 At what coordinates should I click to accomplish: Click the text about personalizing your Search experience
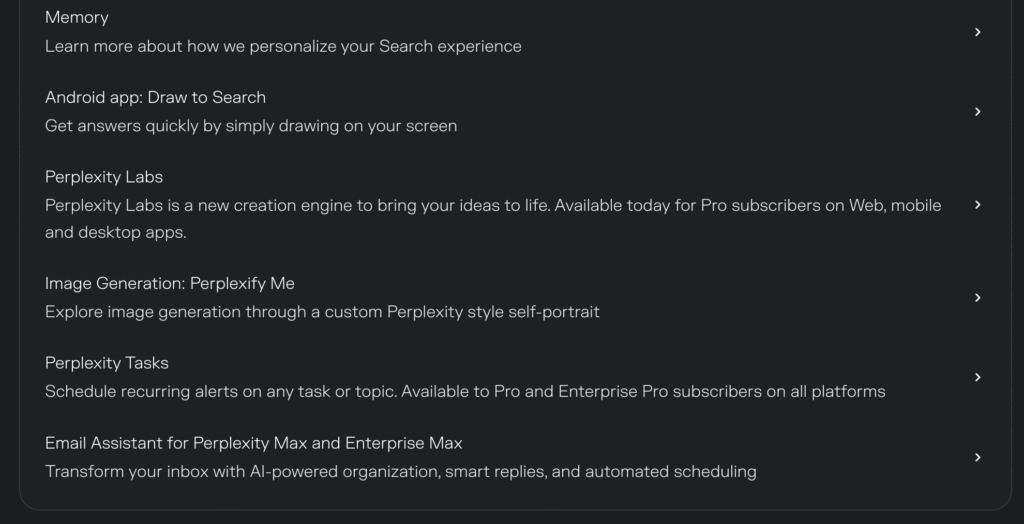click(x=283, y=46)
